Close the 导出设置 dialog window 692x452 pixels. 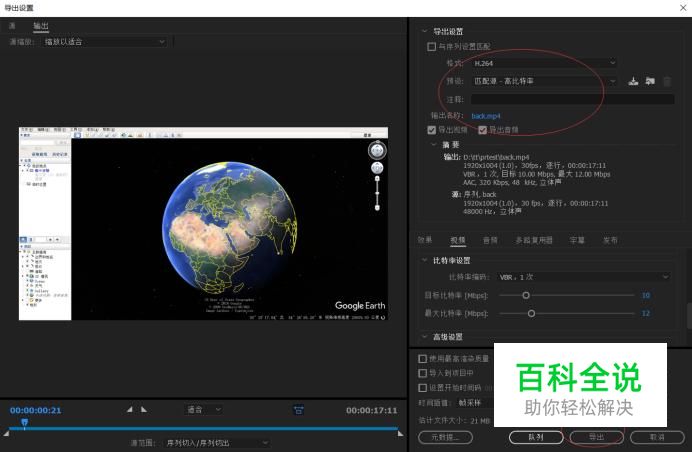[683, 8]
